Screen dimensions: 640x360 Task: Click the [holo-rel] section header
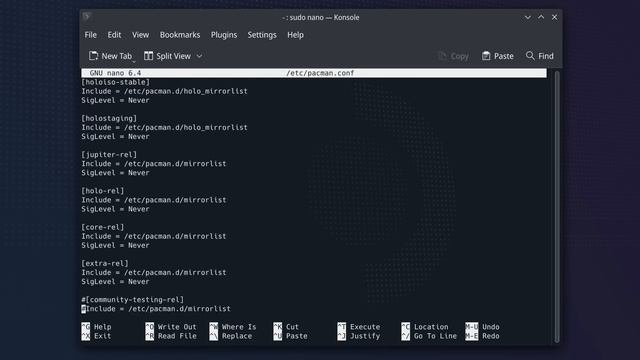pyautogui.click(x=102, y=191)
